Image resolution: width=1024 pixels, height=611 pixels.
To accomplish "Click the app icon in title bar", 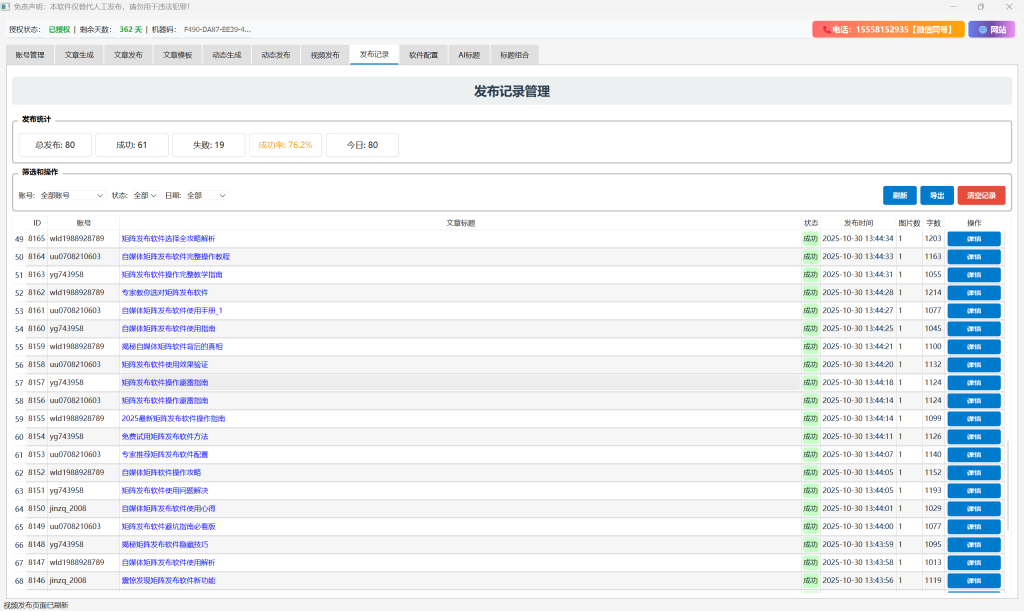I will coord(6,7).
